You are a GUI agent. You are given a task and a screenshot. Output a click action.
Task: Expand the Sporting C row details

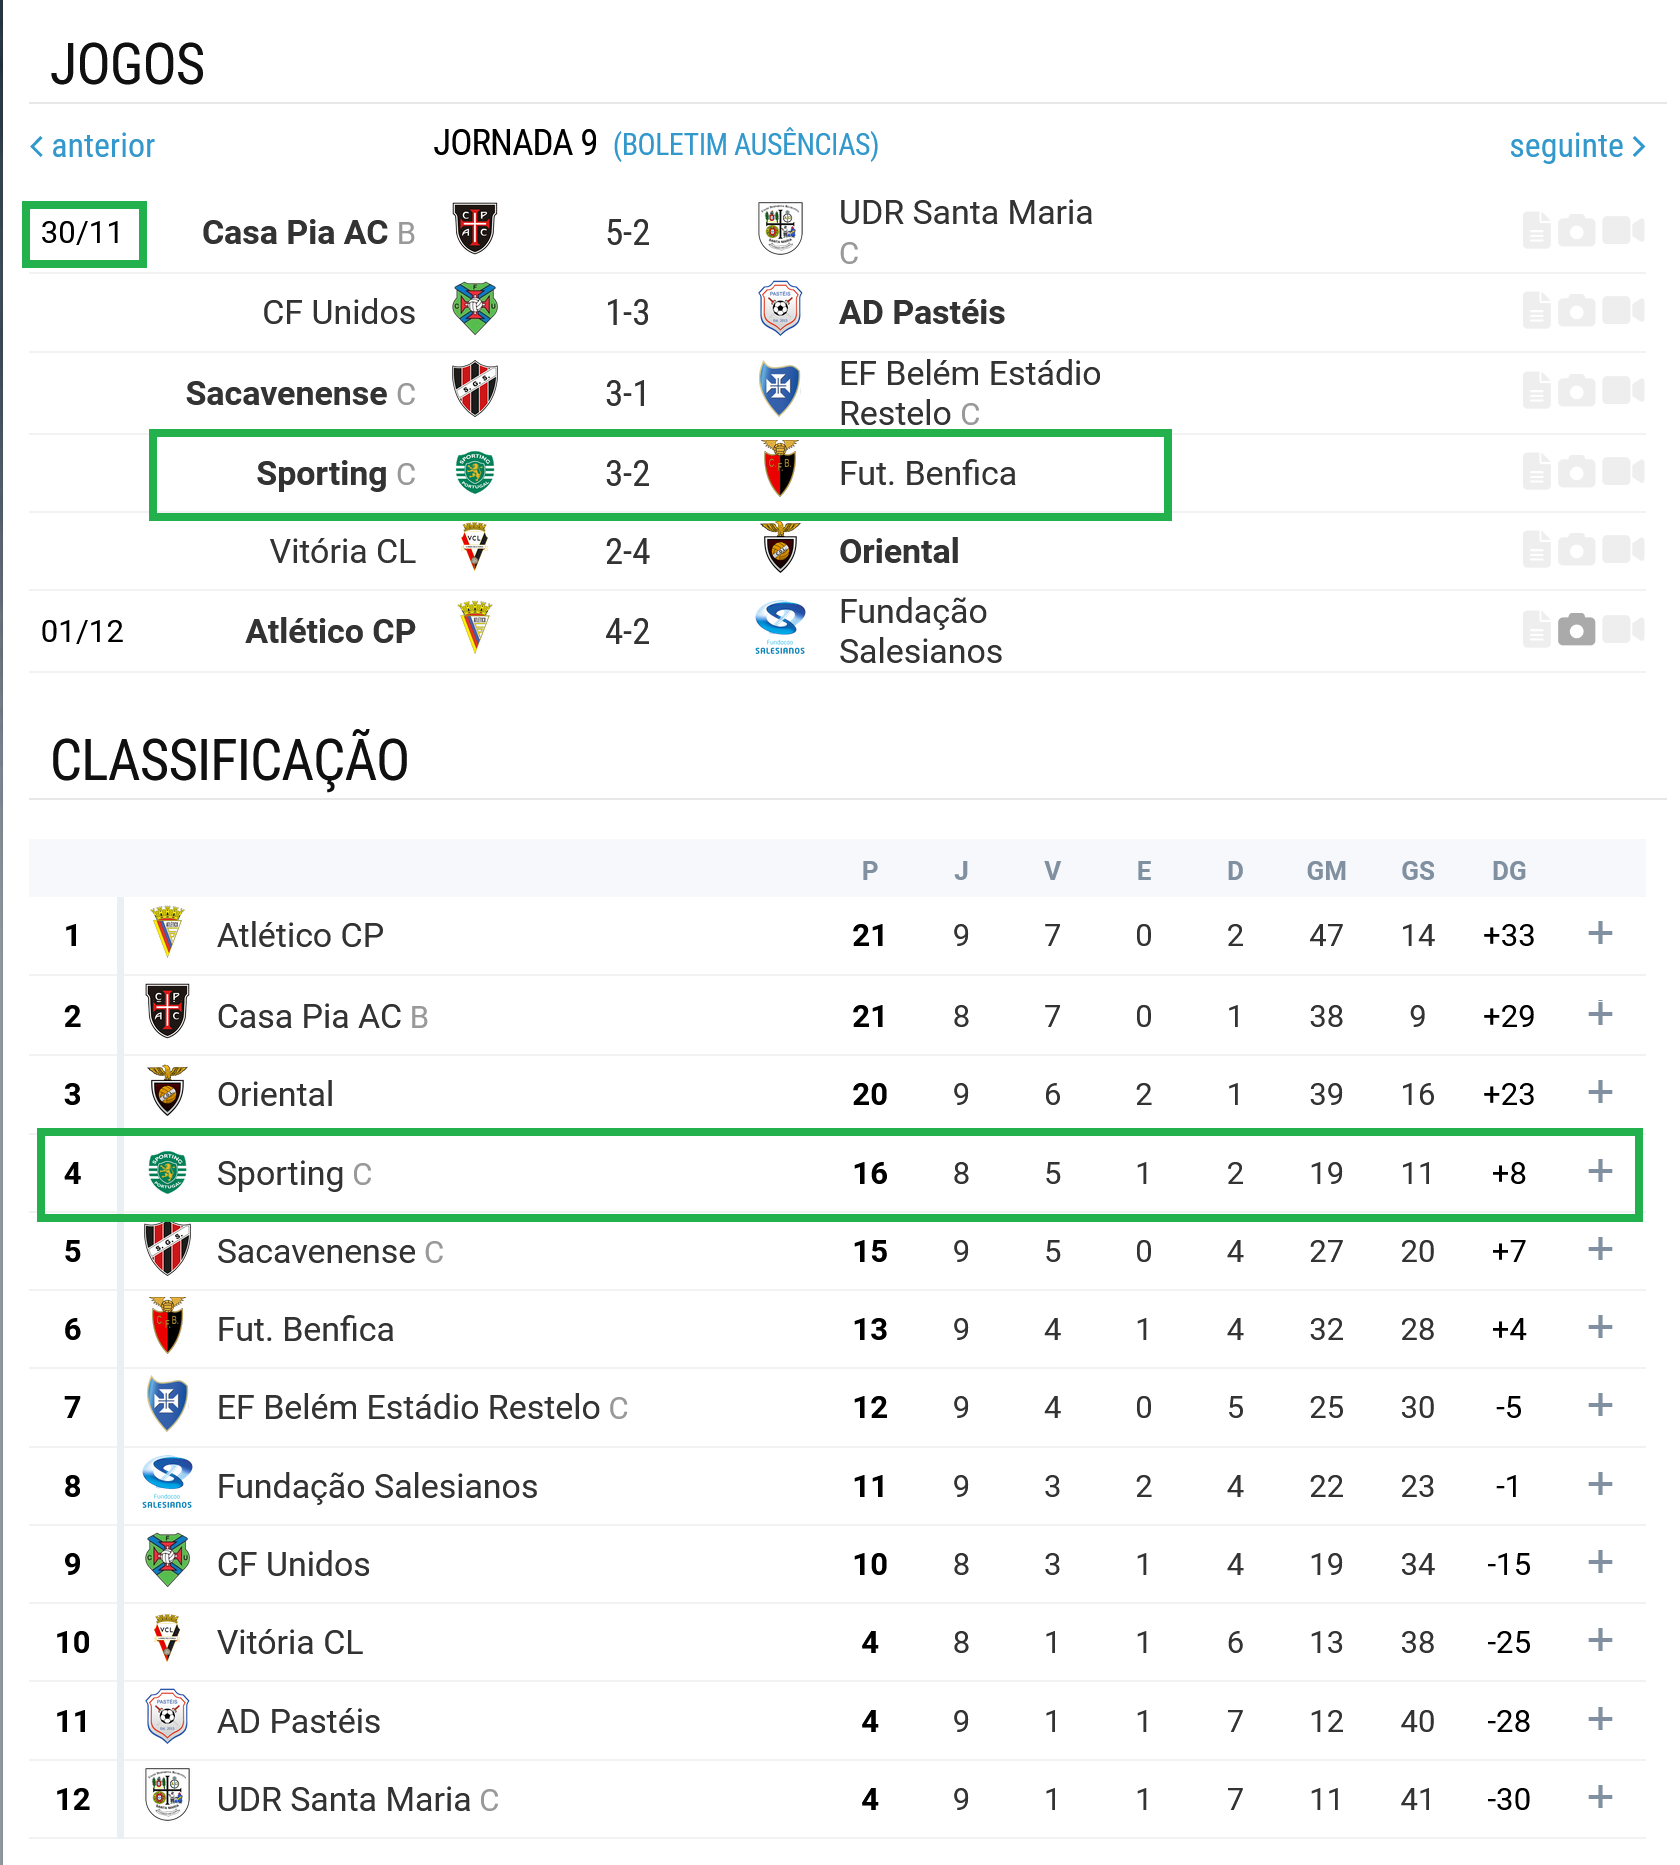[x=1600, y=1171]
